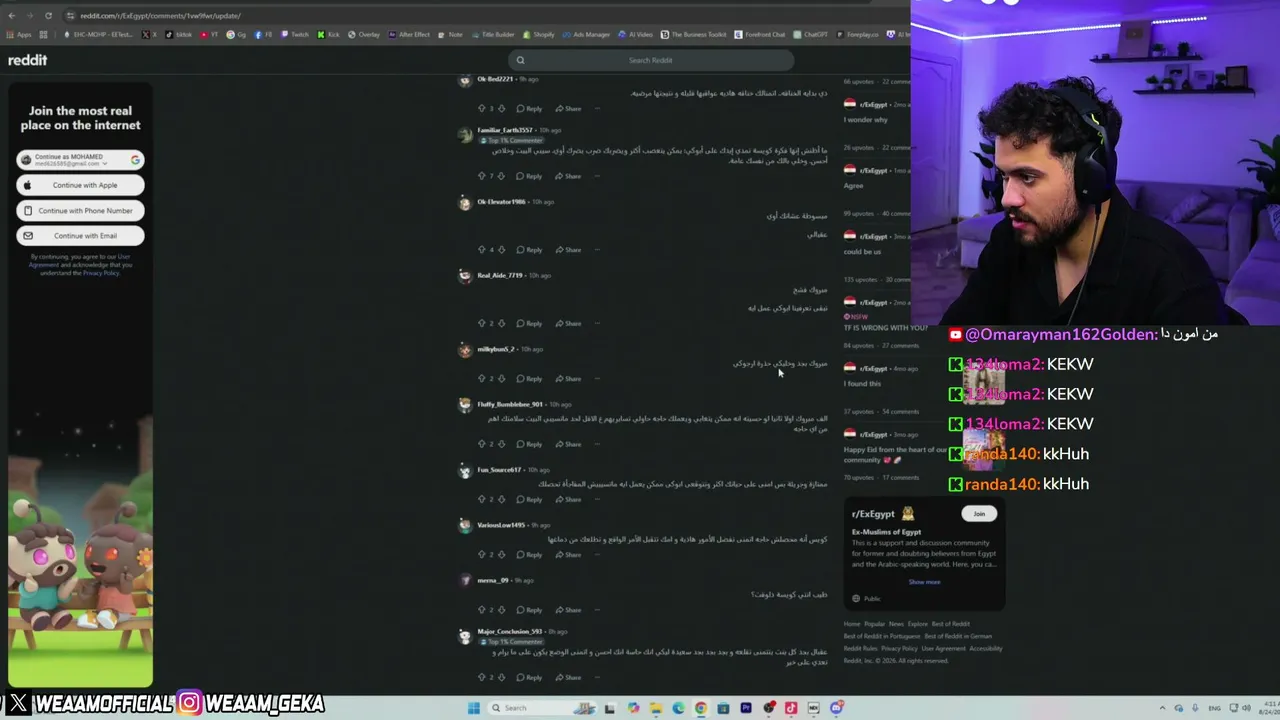Open more options on milkybun5_2 comment
Viewport: 1280px width, 720px height.
598,378
